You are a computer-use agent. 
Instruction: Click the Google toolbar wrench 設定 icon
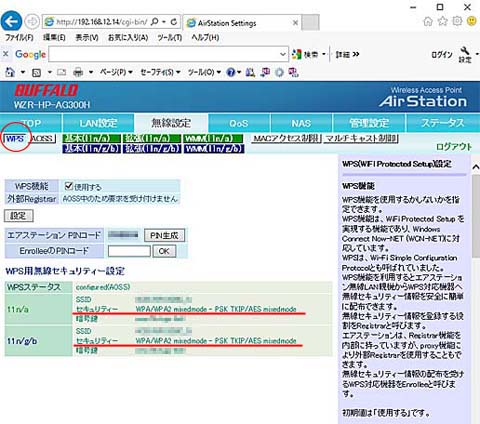coord(465,55)
